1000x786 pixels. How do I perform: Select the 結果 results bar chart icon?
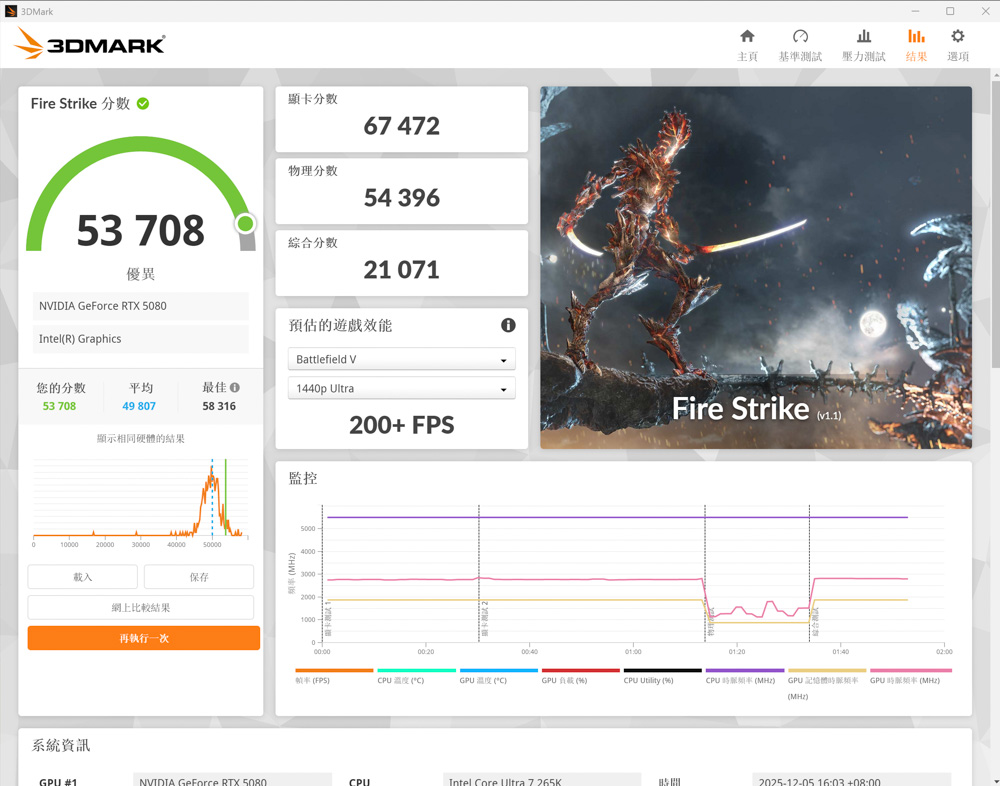tap(916, 37)
